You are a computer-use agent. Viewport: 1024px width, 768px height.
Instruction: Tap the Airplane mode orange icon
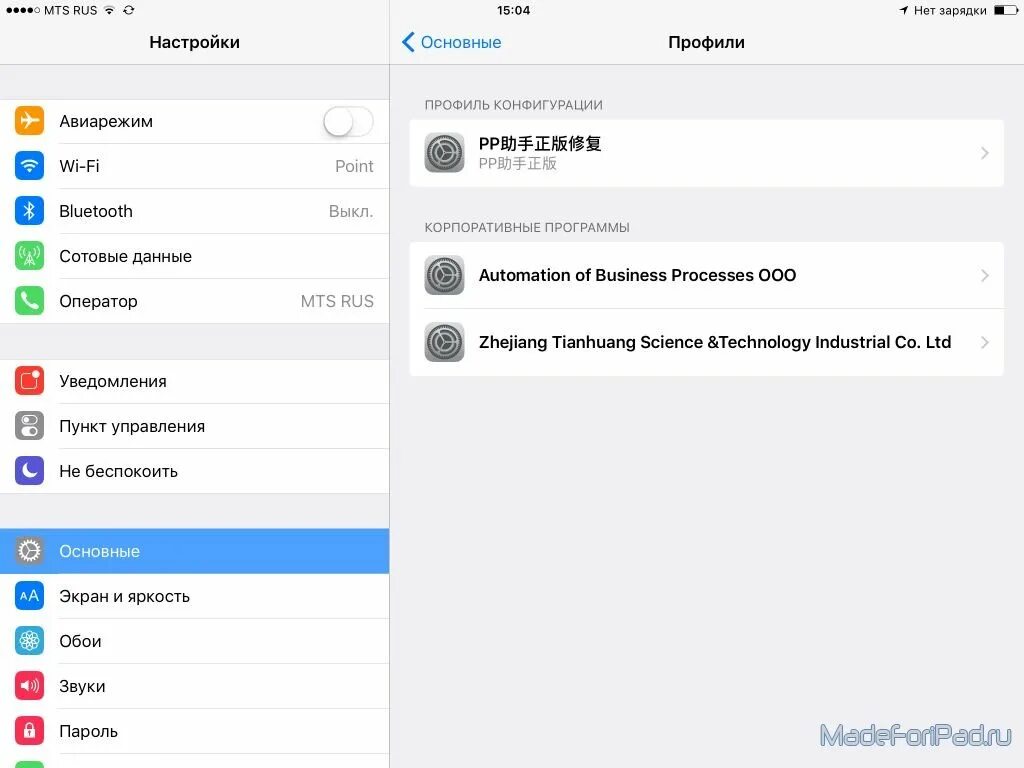29,121
